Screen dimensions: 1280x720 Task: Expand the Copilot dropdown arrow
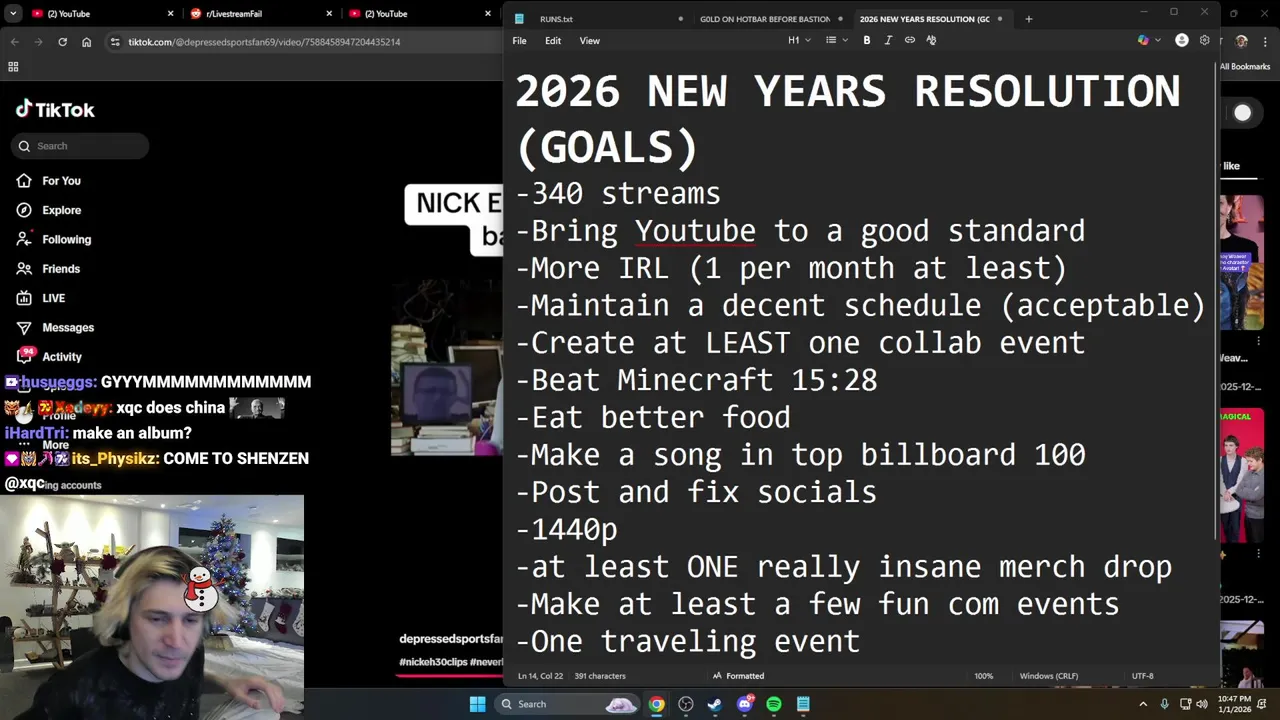click(x=1158, y=40)
